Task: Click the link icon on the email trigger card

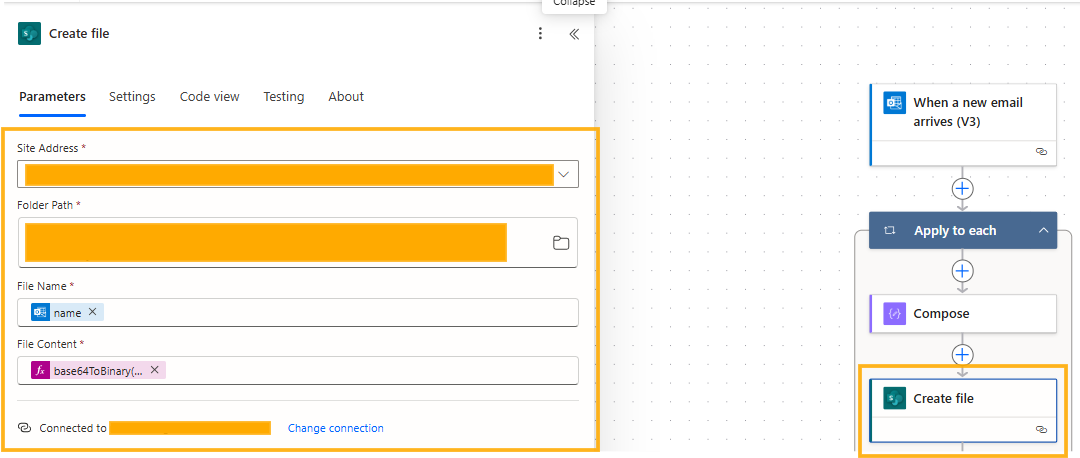Action: [1041, 152]
